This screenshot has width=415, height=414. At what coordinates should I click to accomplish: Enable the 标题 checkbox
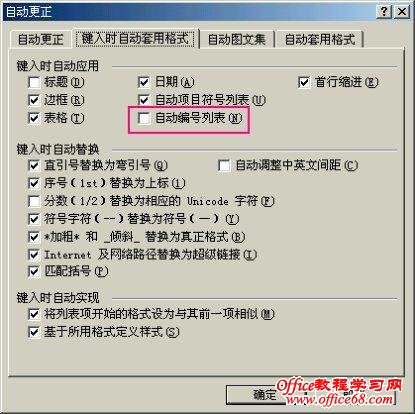click(34, 82)
